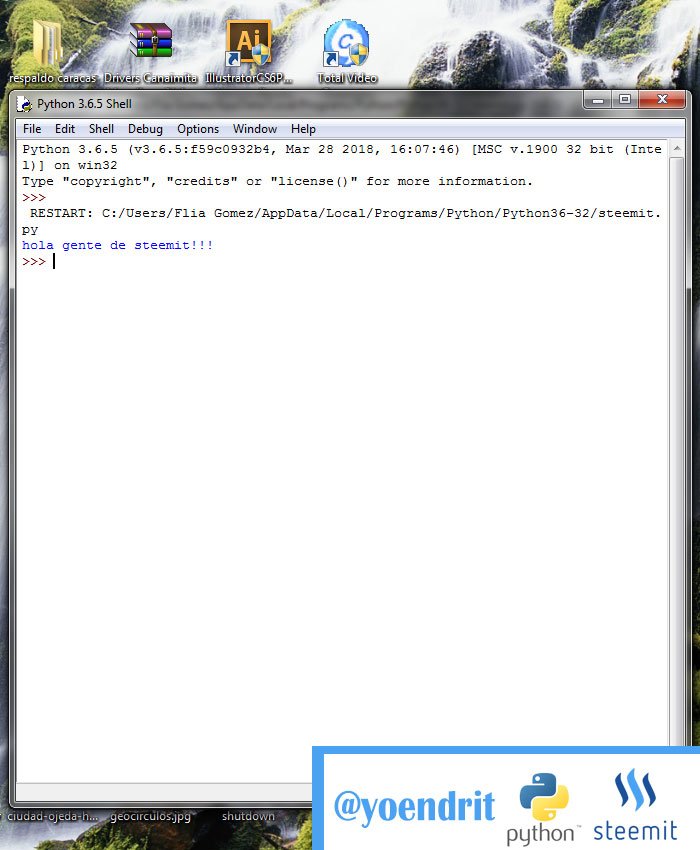Click the scrollbar up arrow in the shell
This screenshot has height=850, width=700.
676,148
